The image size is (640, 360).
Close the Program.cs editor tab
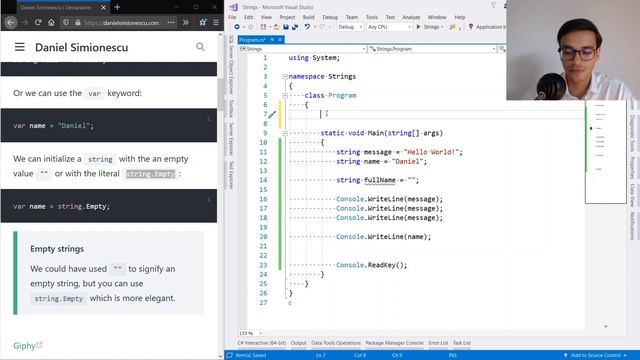tap(280, 40)
